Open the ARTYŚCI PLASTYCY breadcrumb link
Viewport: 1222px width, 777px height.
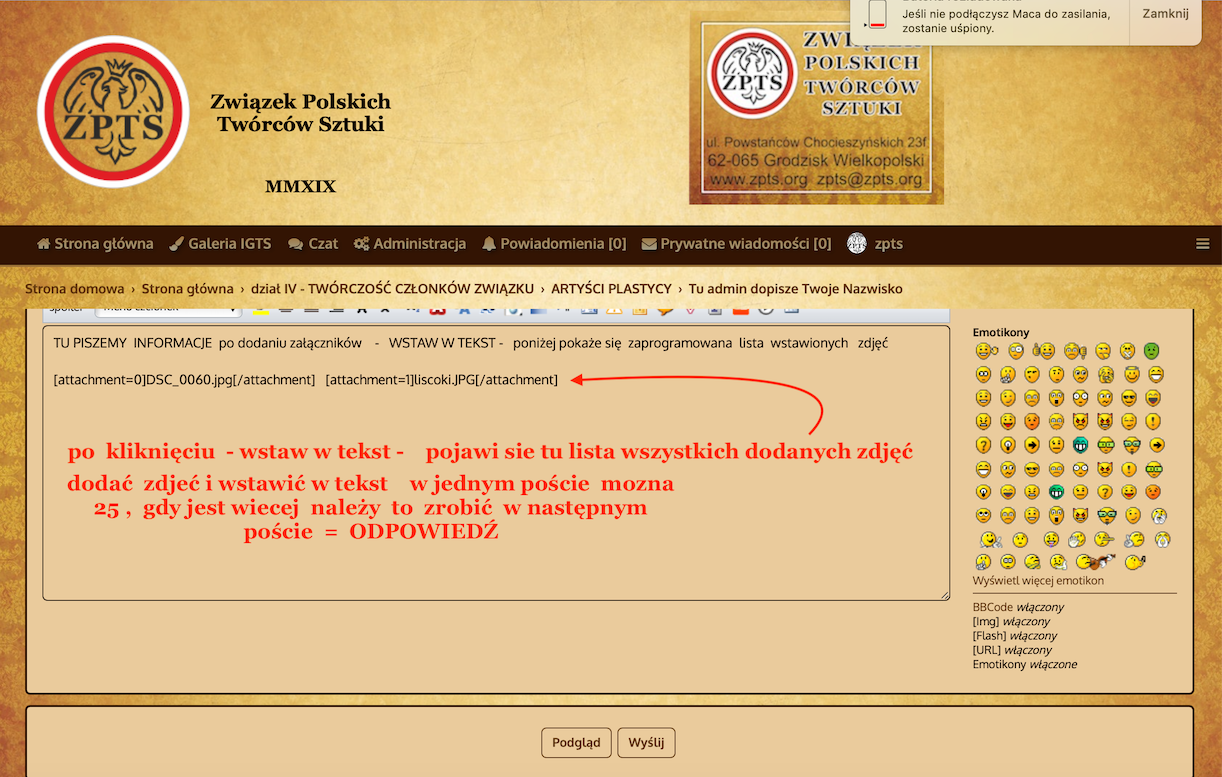point(611,289)
